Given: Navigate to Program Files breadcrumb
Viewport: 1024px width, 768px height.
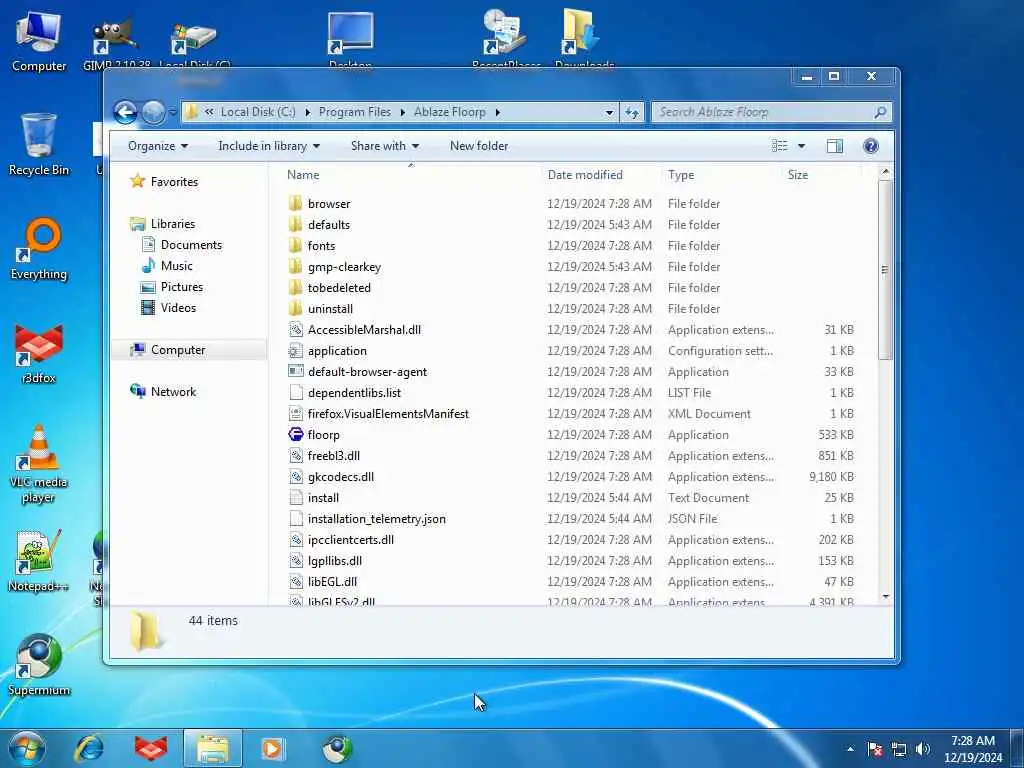Looking at the screenshot, I should (355, 112).
